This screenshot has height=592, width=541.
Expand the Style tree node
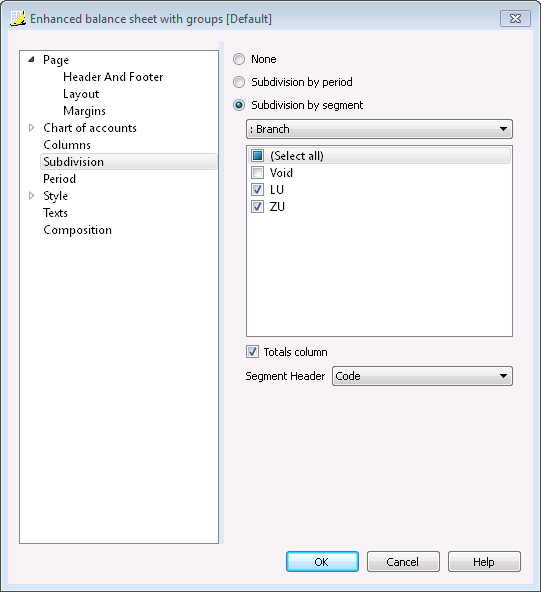[32, 196]
